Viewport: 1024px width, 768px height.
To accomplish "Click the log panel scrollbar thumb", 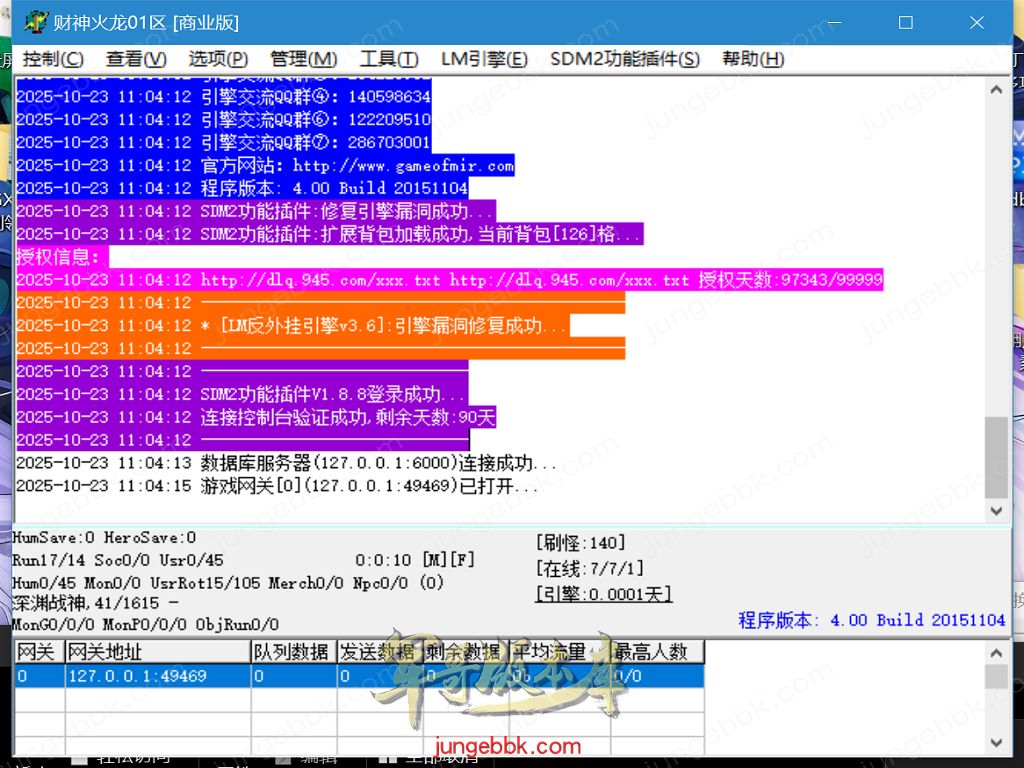I will click(x=996, y=457).
